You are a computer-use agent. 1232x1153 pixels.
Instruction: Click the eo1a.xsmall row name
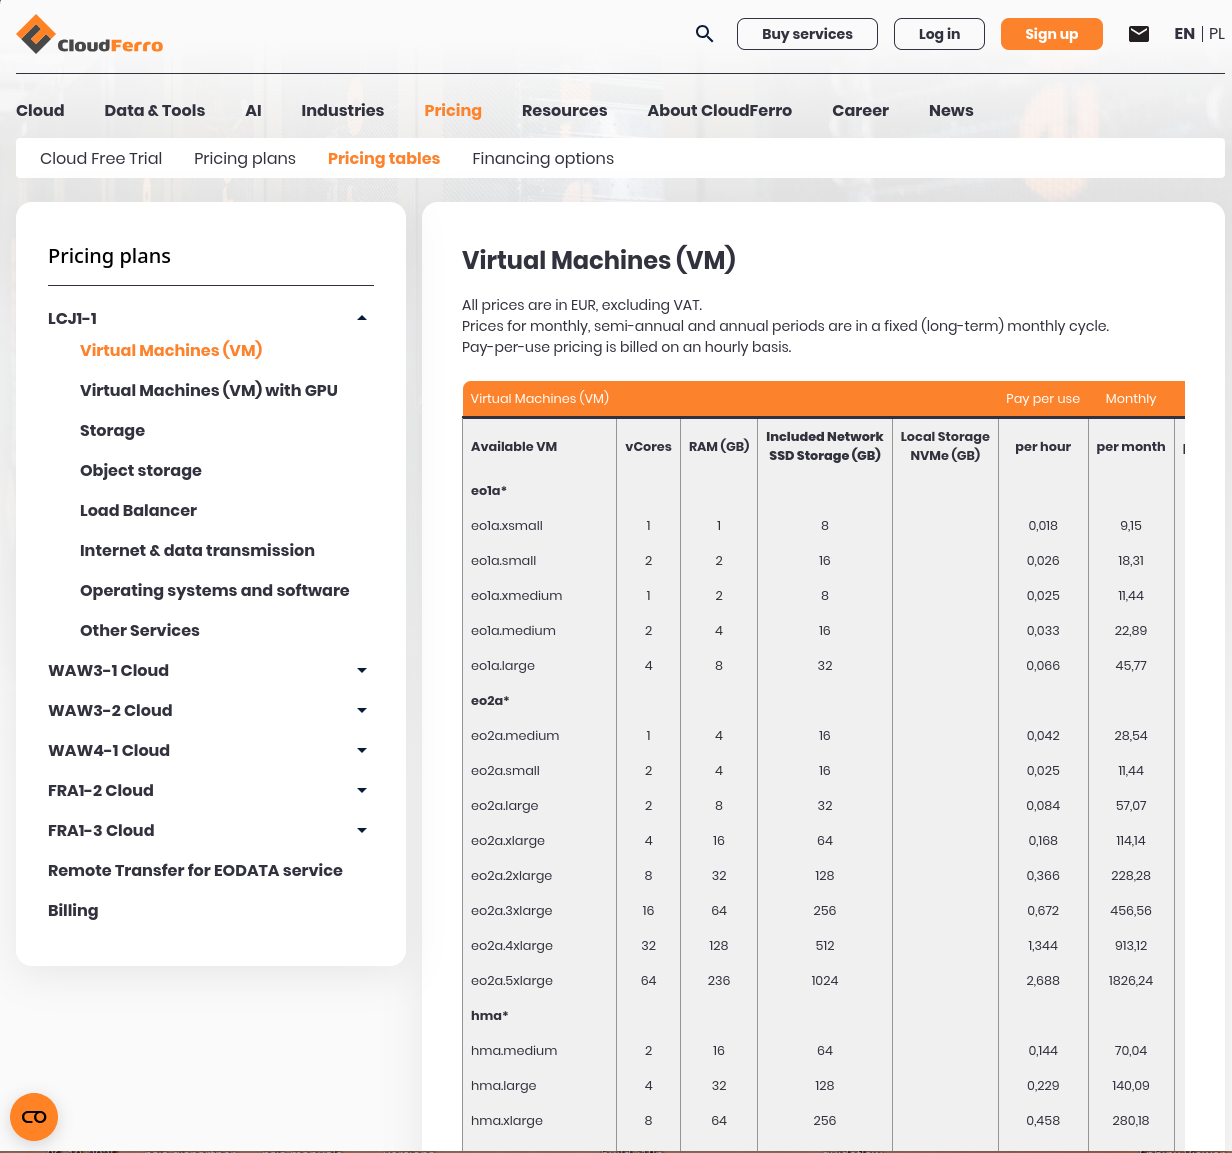coord(507,526)
